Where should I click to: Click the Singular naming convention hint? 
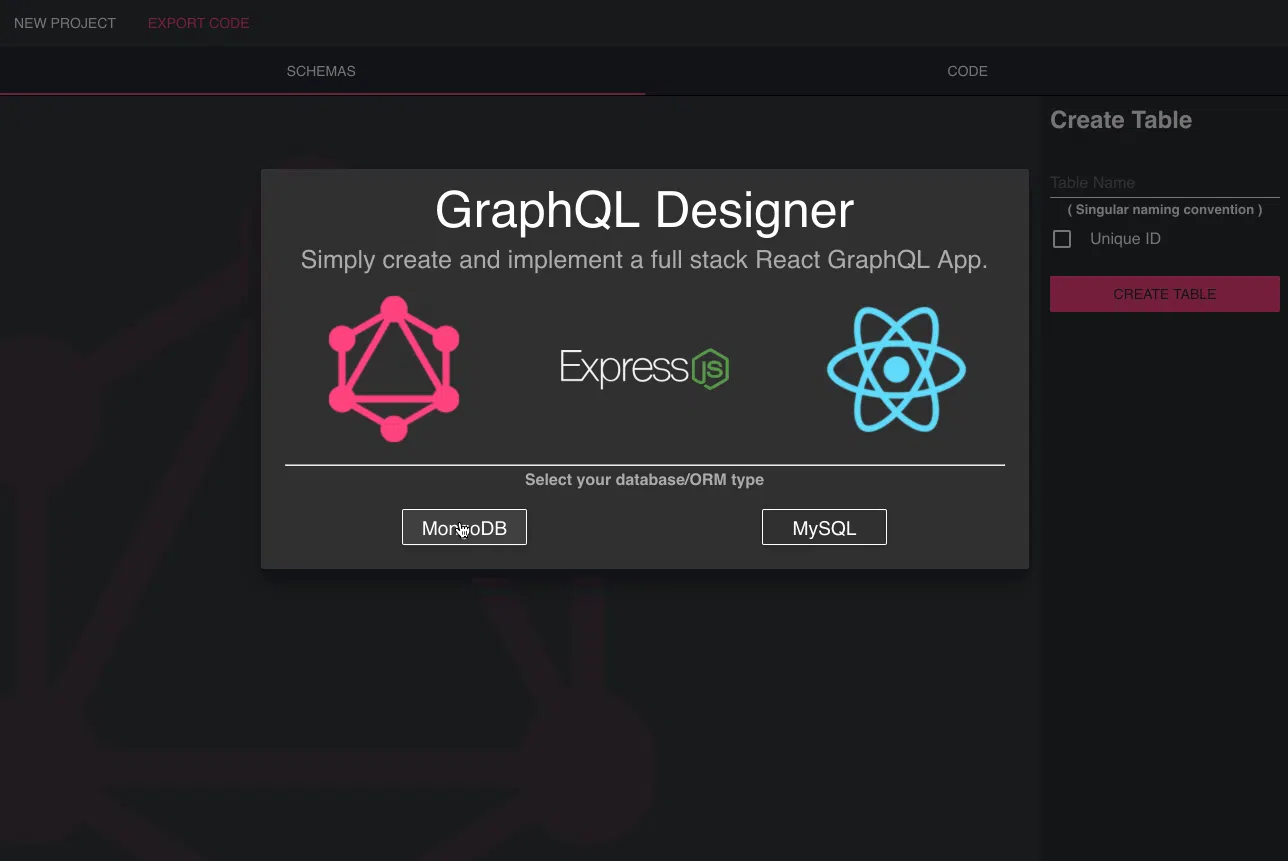click(1165, 210)
